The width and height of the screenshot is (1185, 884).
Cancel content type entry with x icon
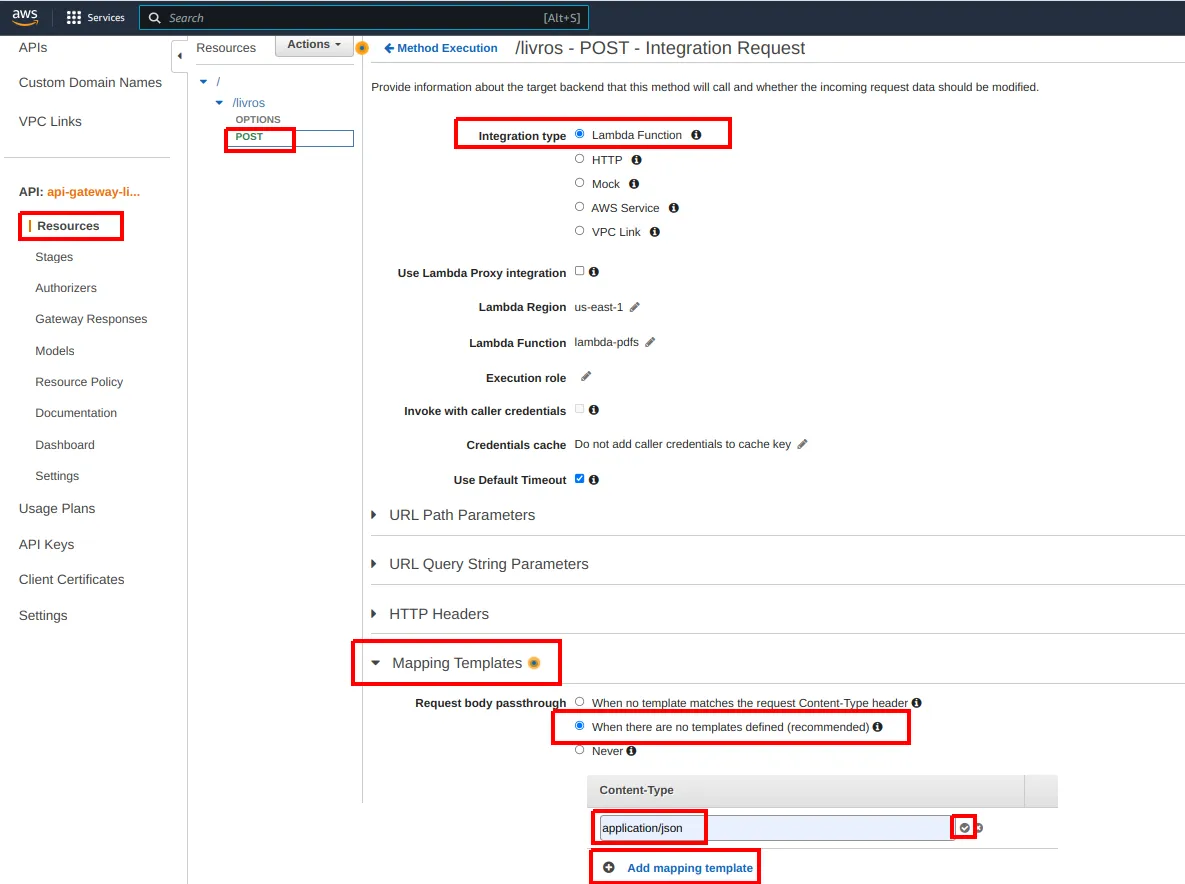click(x=979, y=828)
